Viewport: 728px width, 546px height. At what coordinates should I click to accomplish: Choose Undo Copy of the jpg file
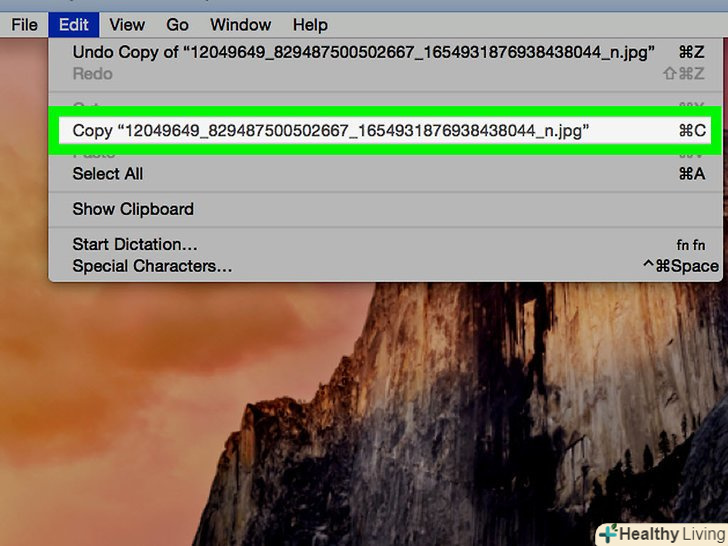[x=385, y=52]
